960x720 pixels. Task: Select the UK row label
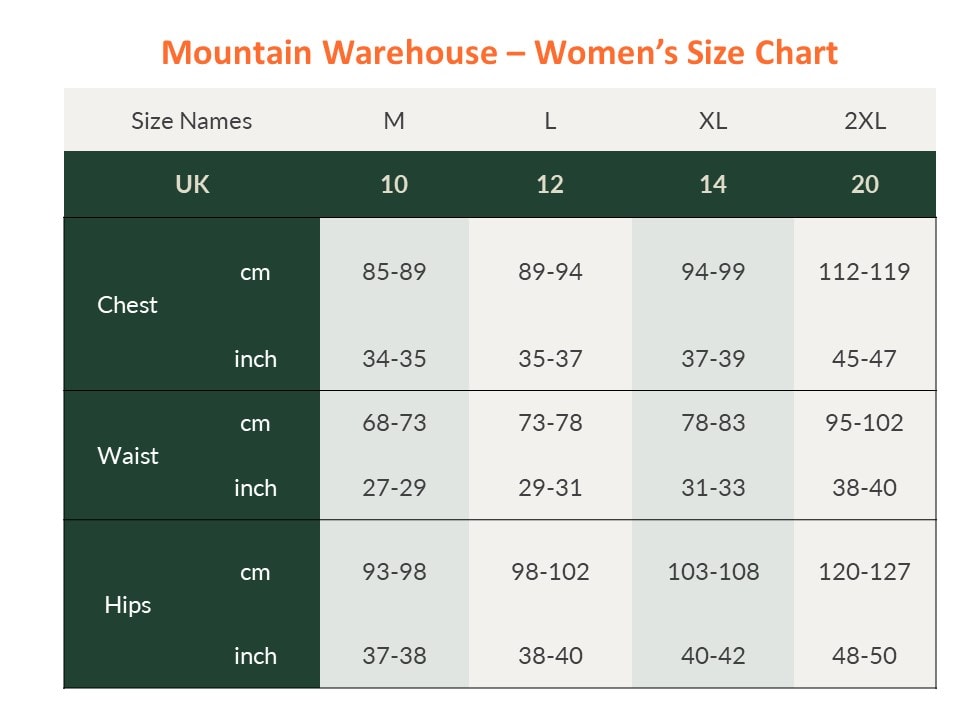pos(191,184)
